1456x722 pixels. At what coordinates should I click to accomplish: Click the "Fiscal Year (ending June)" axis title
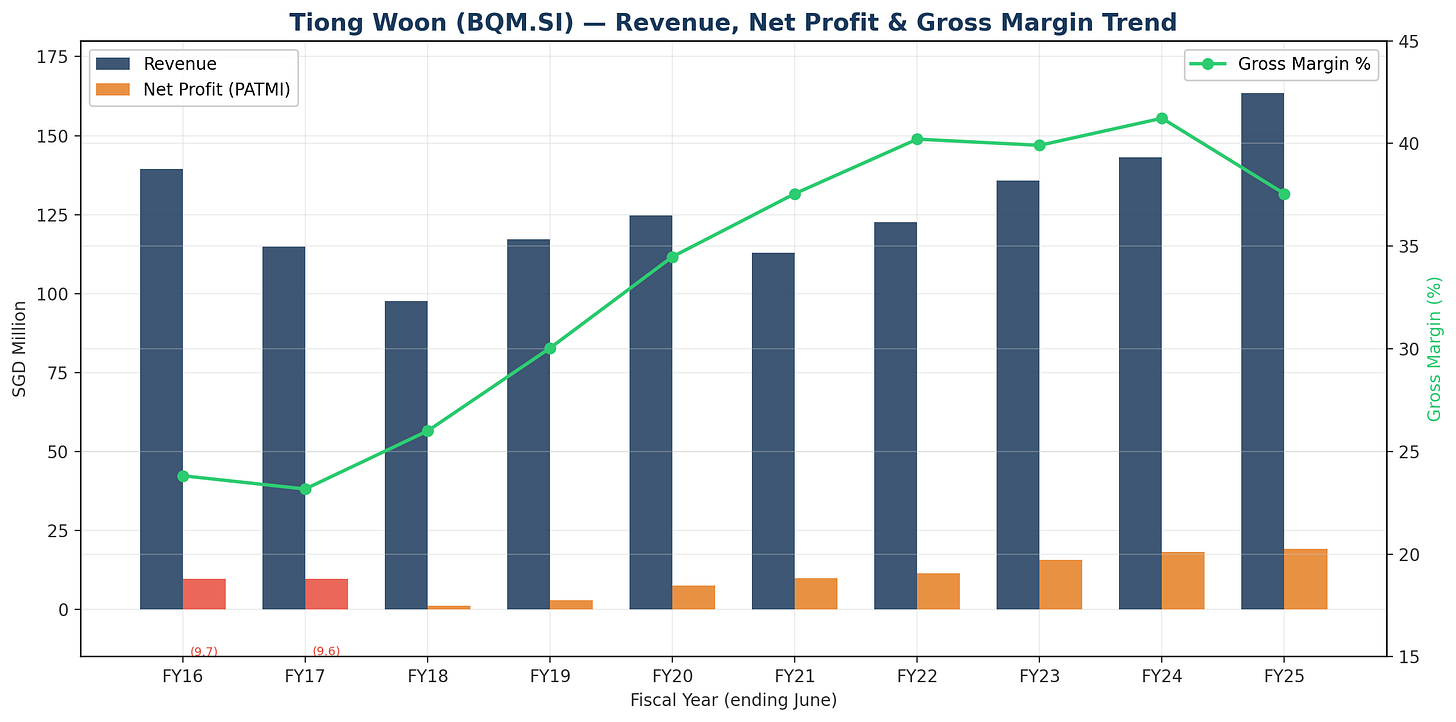[x=733, y=700]
